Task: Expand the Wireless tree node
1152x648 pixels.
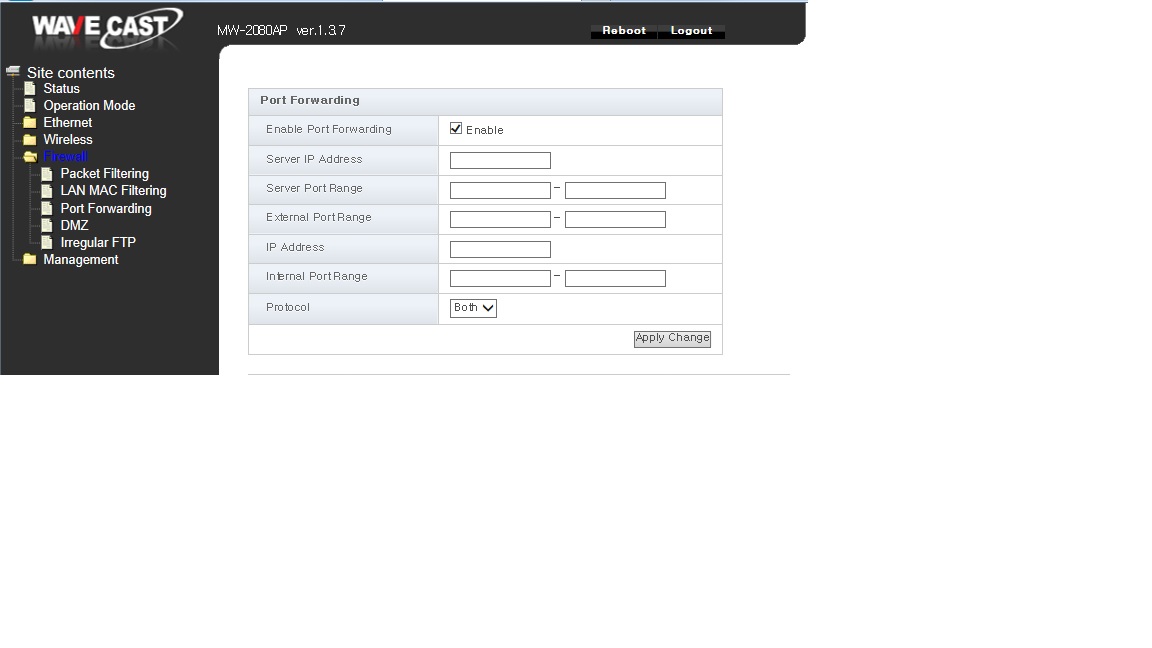Action: point(68,140)
